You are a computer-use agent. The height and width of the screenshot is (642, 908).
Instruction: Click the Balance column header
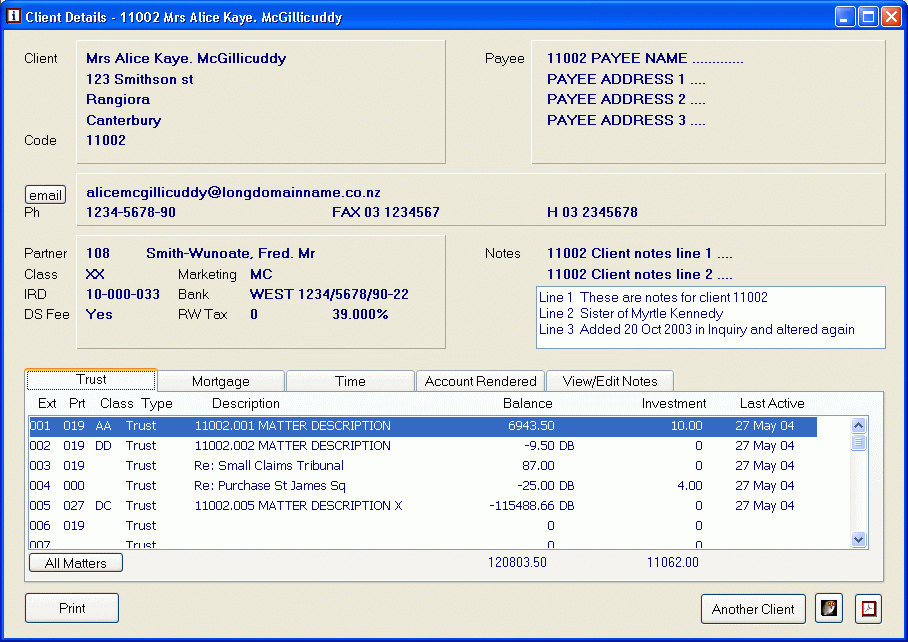(527, 404)
